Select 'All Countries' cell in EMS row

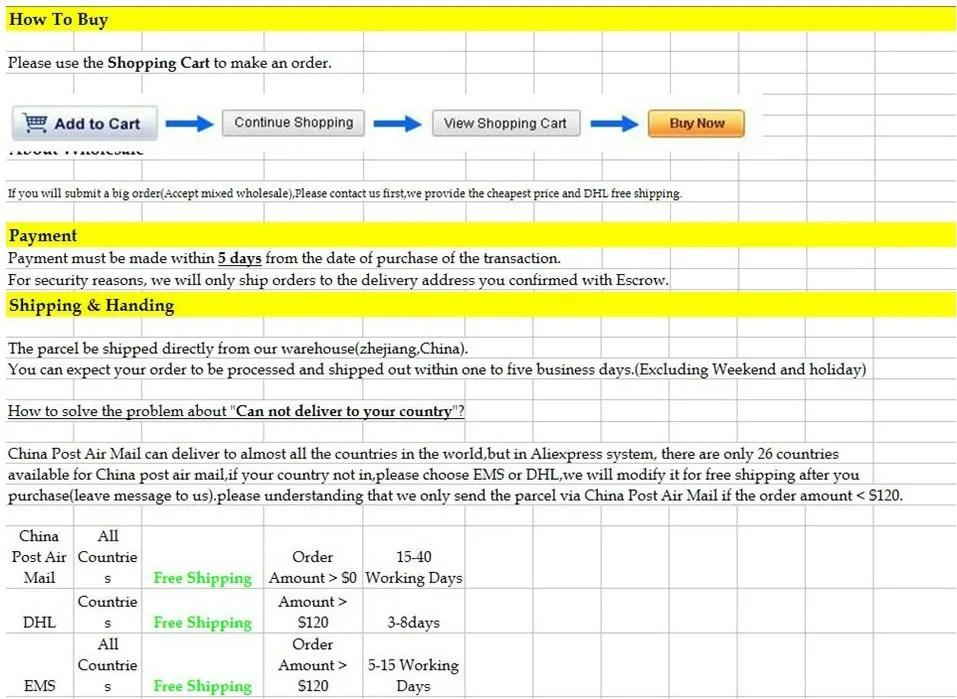(107, 665)
